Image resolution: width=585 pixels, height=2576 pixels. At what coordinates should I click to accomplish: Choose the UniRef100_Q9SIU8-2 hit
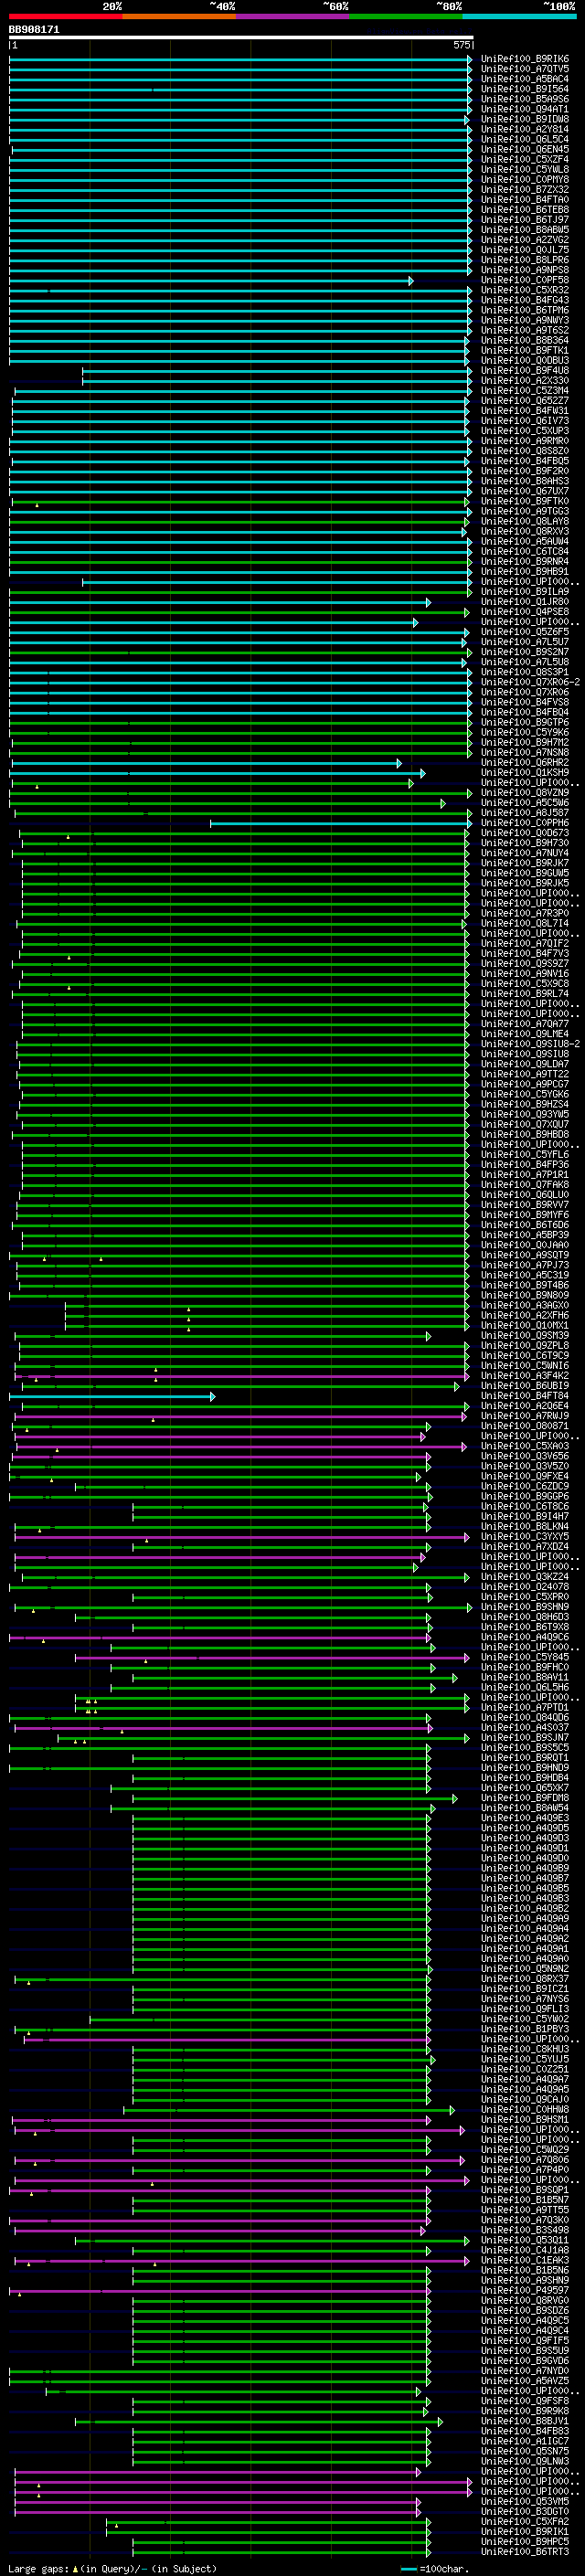click(530, 1044)
